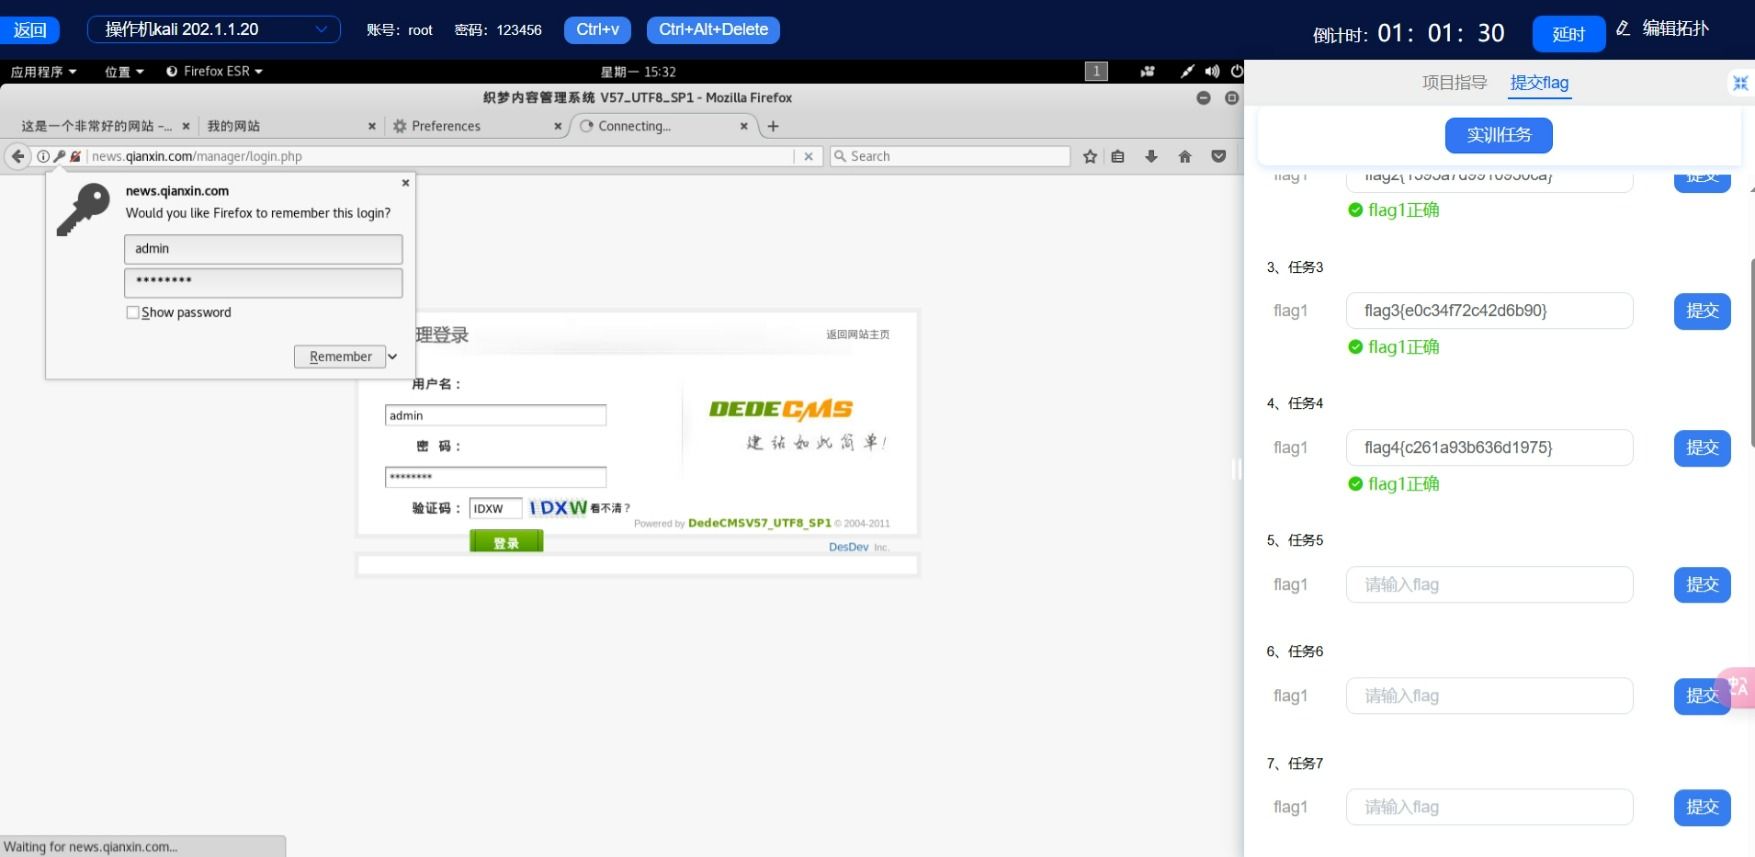Click the 返回 button
This screenshot has height=857, width=1755.
30,30
